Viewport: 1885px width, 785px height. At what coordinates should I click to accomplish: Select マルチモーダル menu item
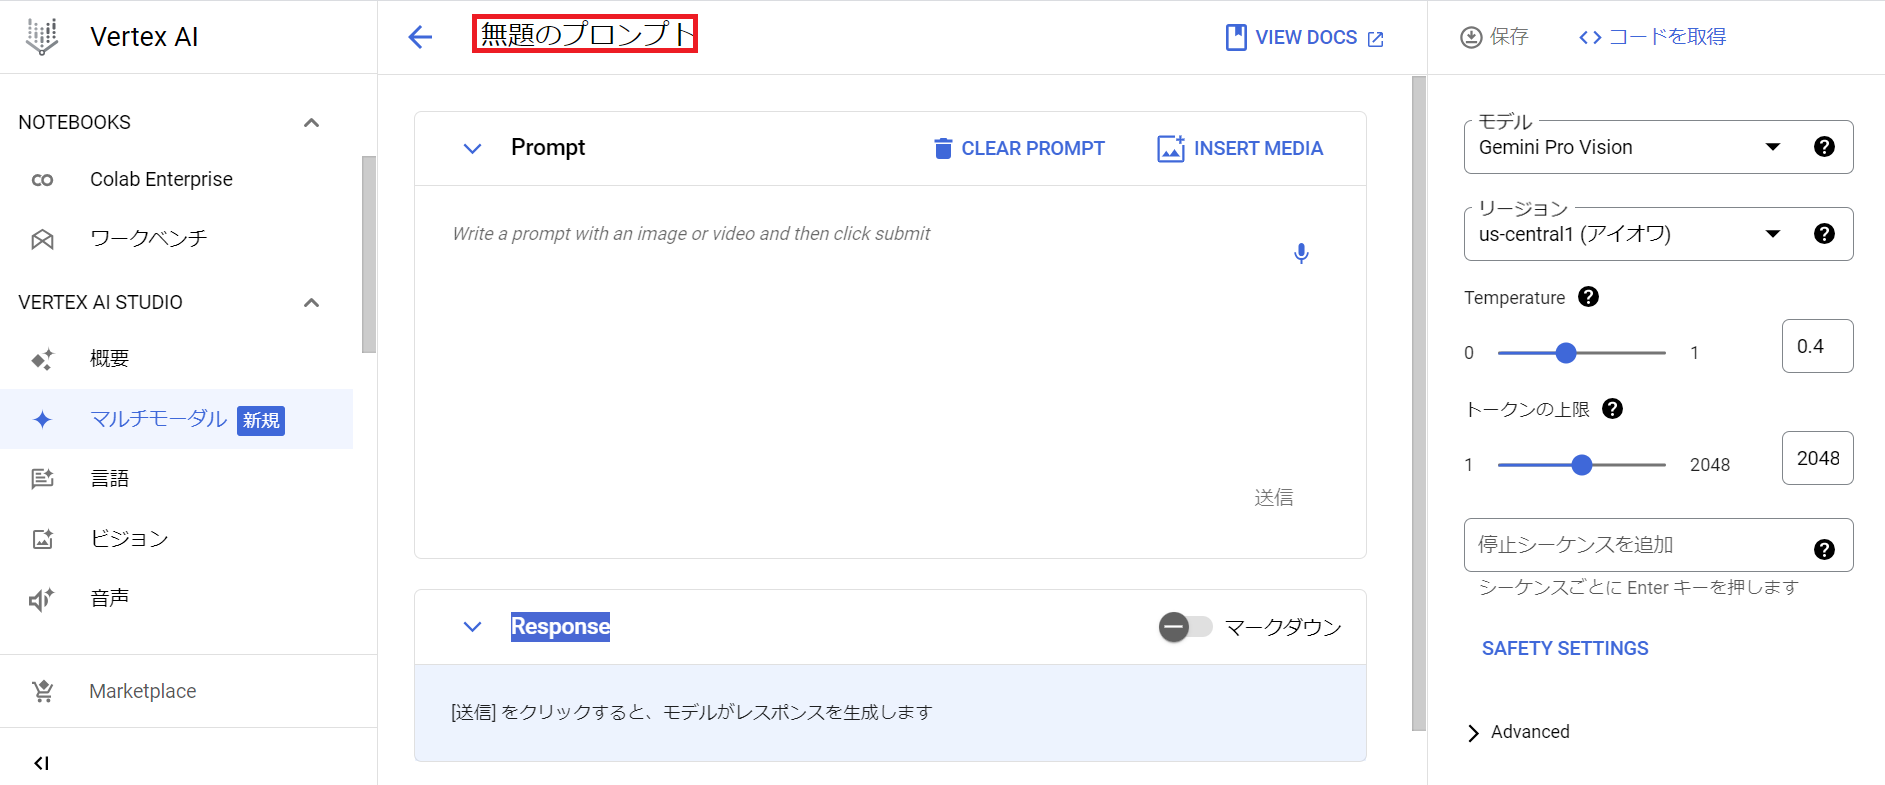176,419
